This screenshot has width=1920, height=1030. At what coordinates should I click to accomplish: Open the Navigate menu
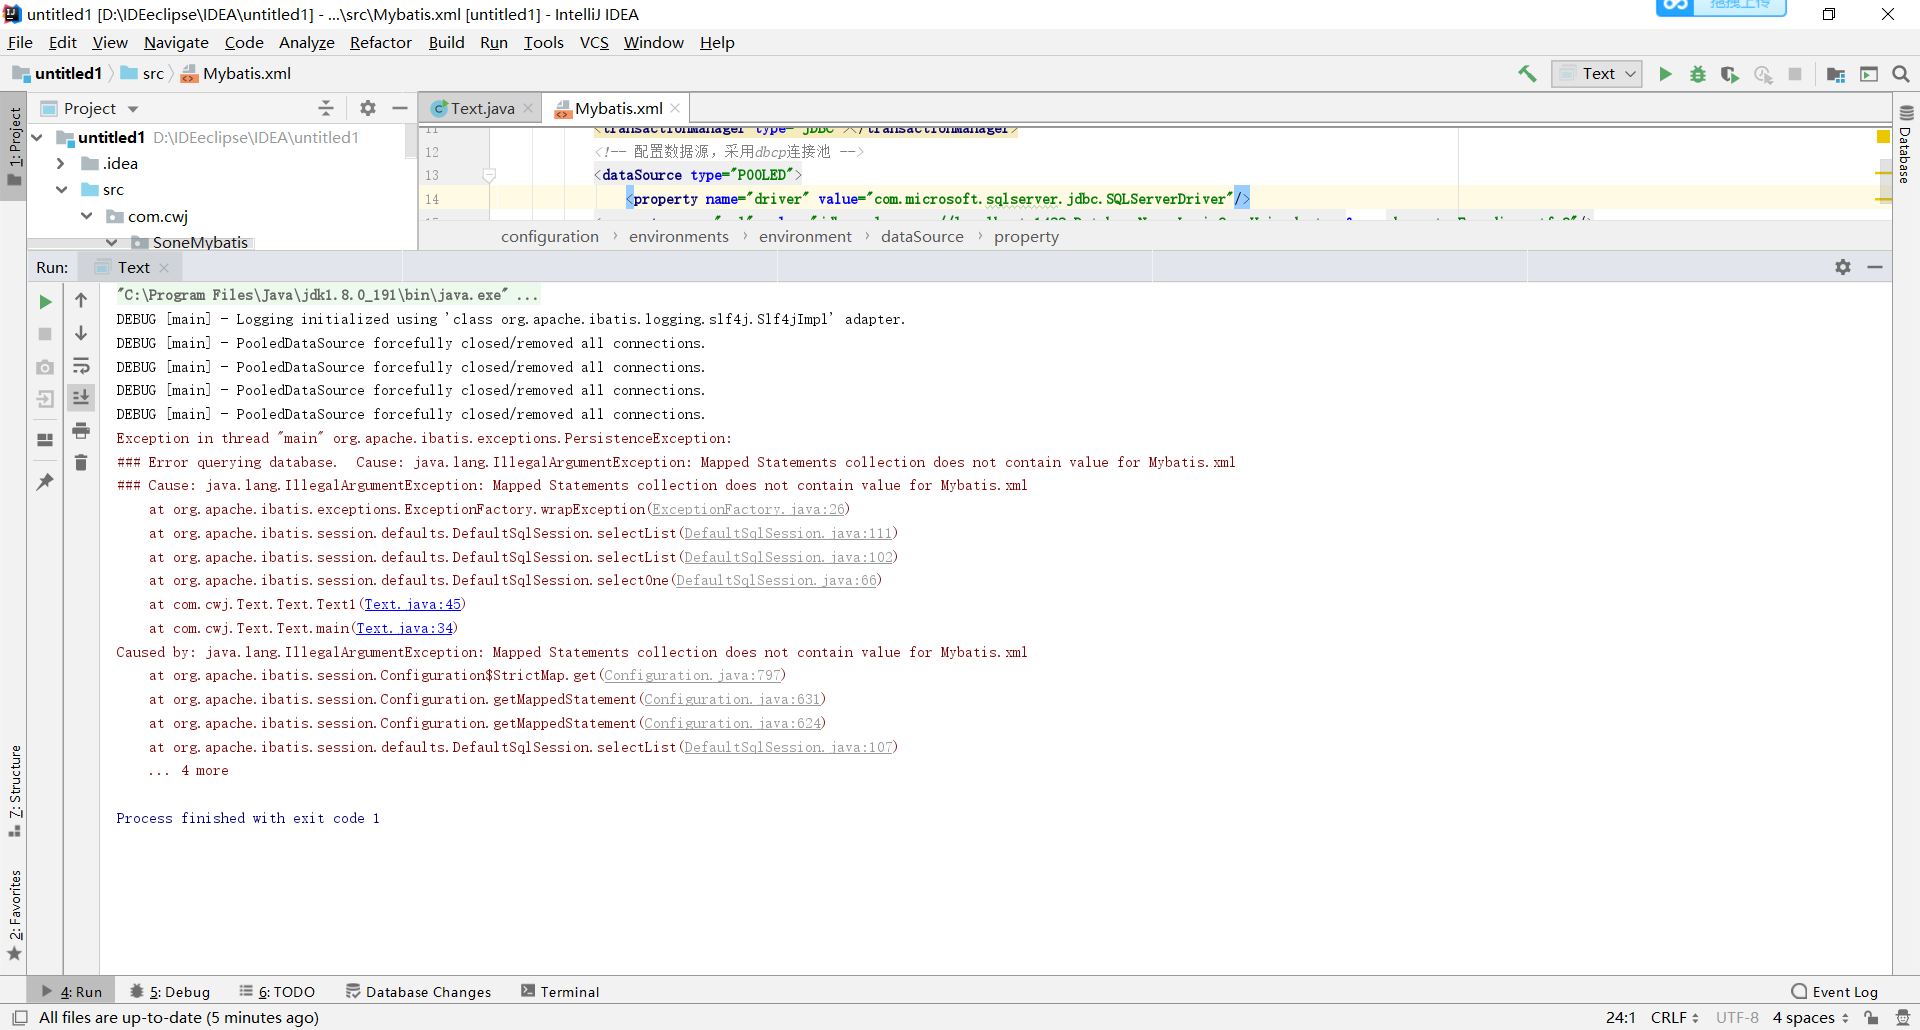(176, 42)
